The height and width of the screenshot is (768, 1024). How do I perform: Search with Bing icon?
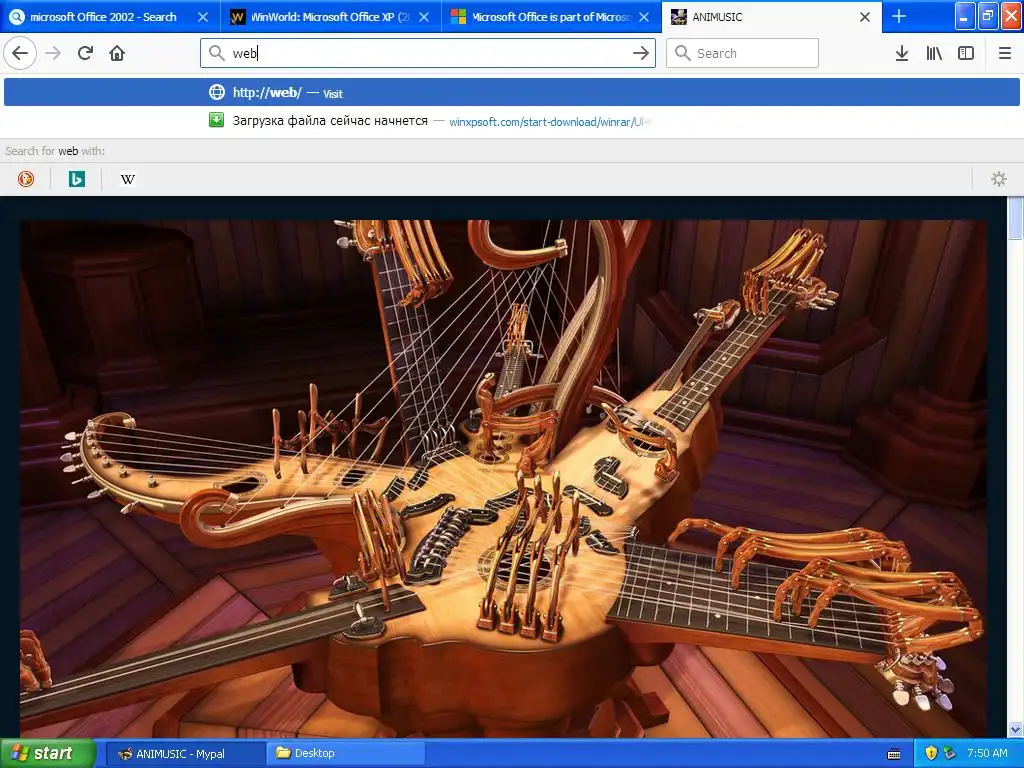77,179
